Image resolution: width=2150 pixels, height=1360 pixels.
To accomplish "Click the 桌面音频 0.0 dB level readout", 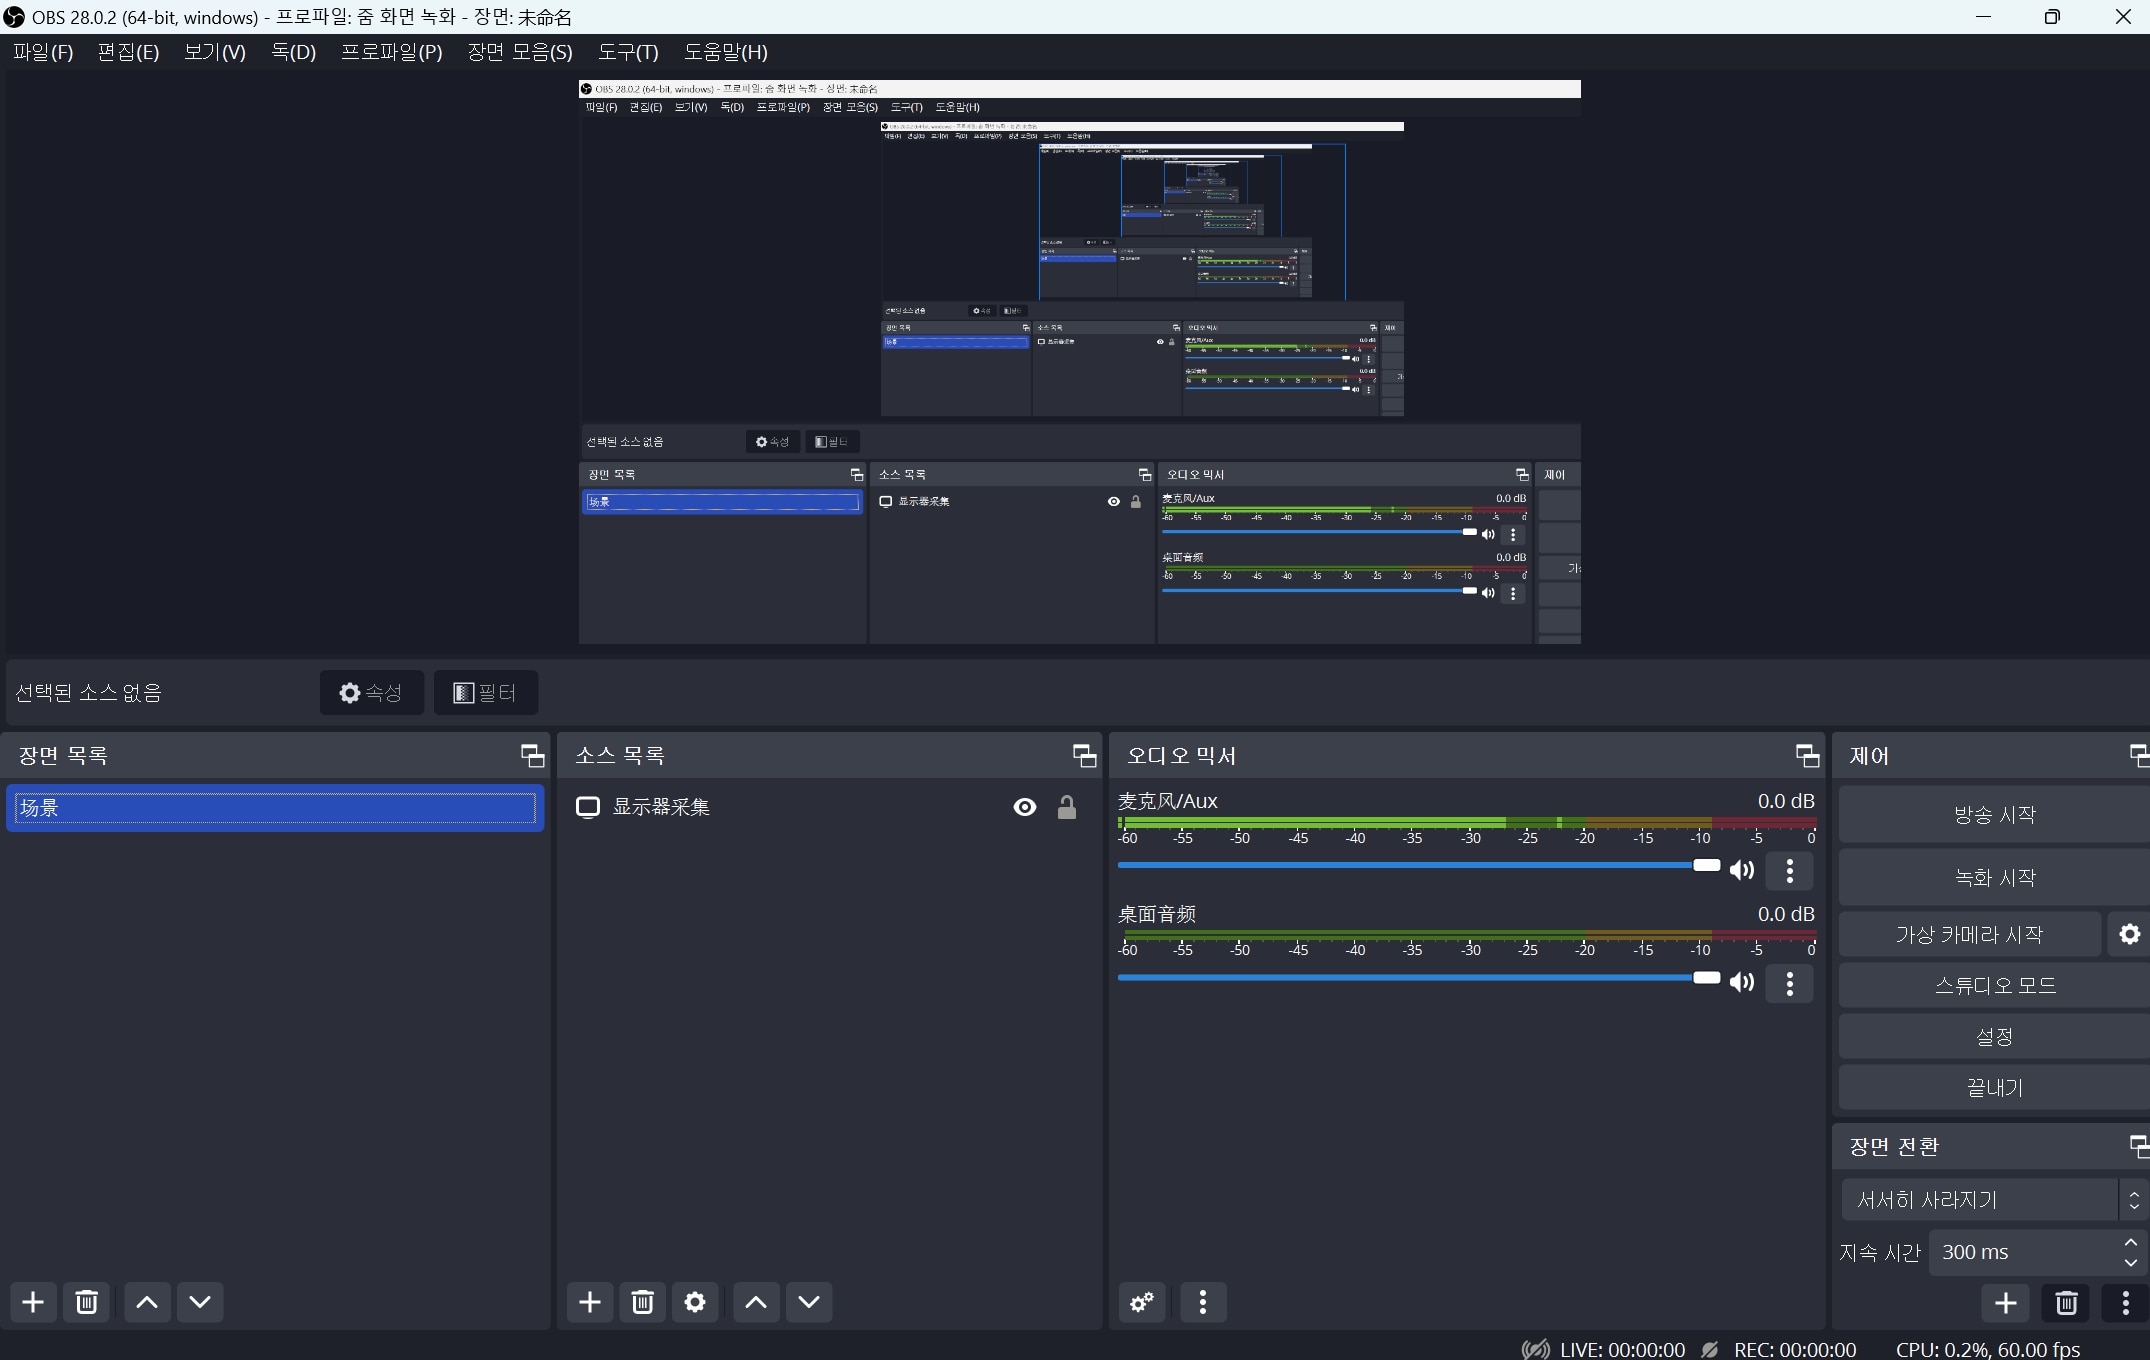I will [x=1785, y=914].
